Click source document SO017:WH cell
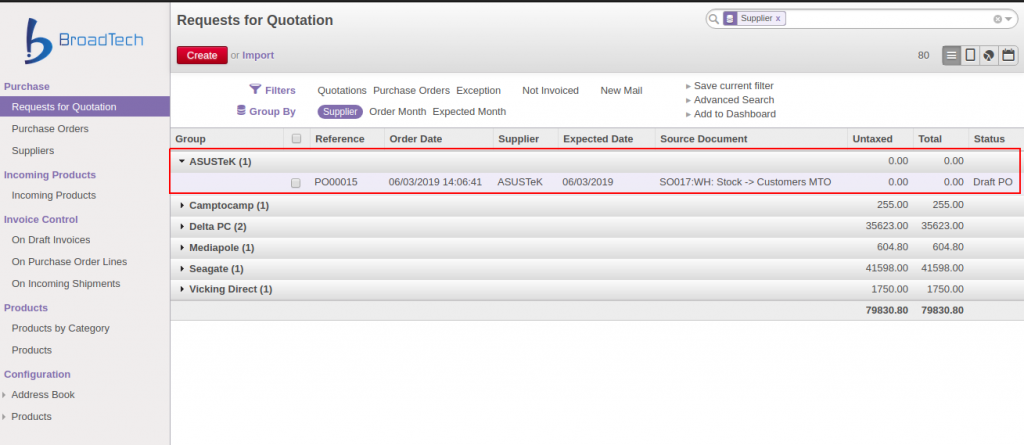Viewport: 1024px width, 445px height. 745,182
